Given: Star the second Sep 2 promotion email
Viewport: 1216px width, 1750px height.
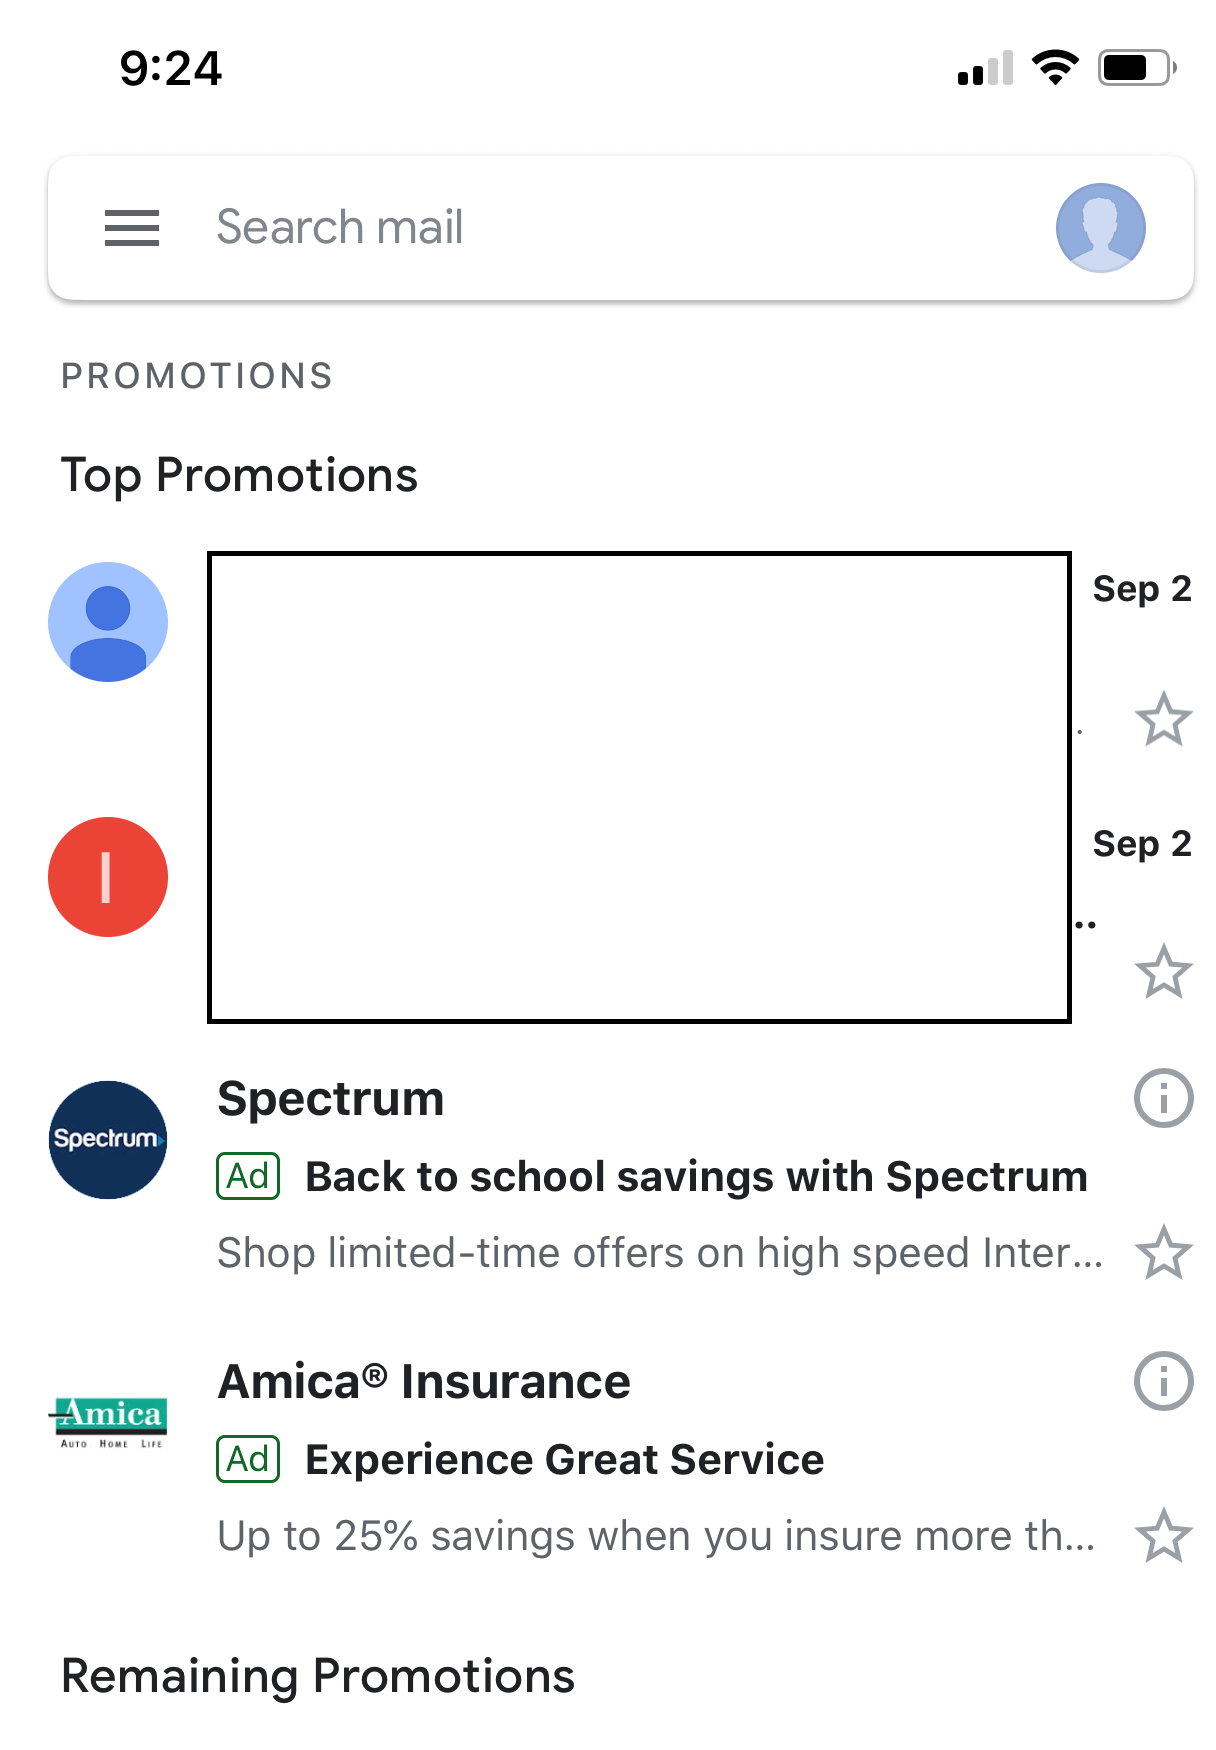Looking at the screenshot, I should click(x=1163, y=971).
